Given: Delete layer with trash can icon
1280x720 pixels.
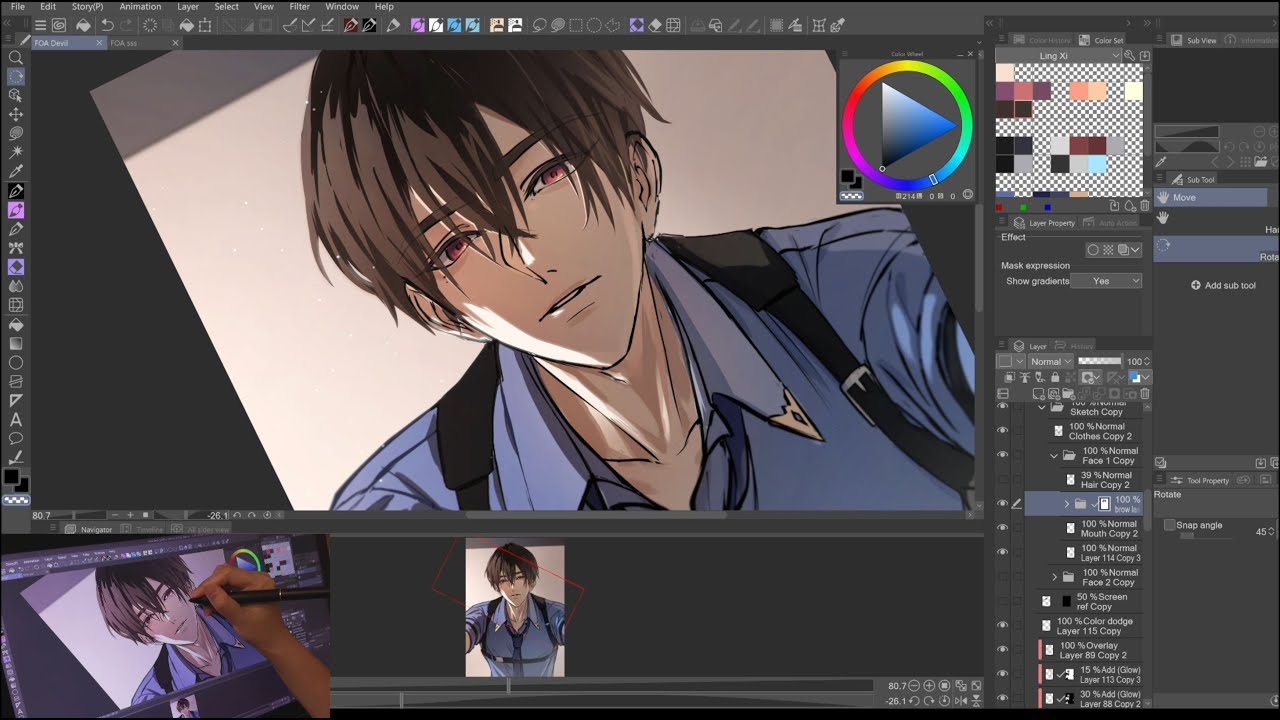Looking at the screenshot, I should coord(1145,393).
